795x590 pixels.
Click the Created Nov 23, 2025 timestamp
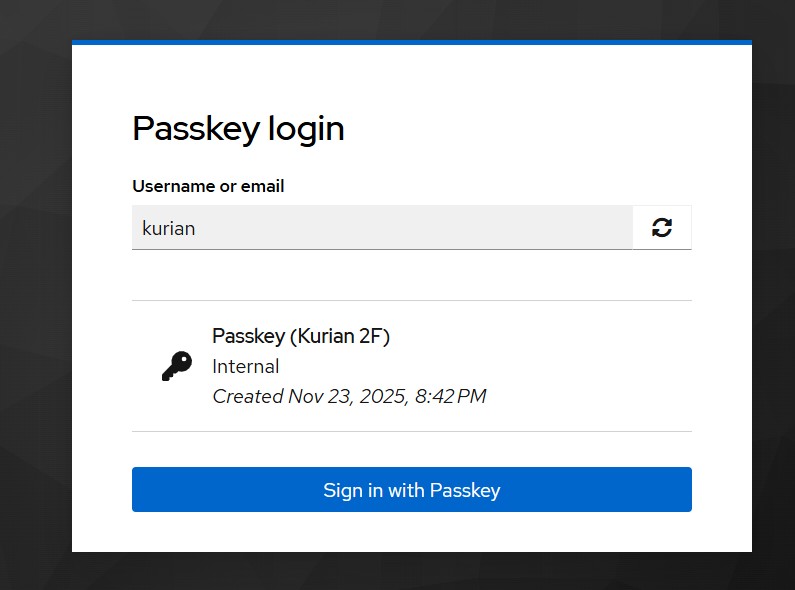coord(349,396)
